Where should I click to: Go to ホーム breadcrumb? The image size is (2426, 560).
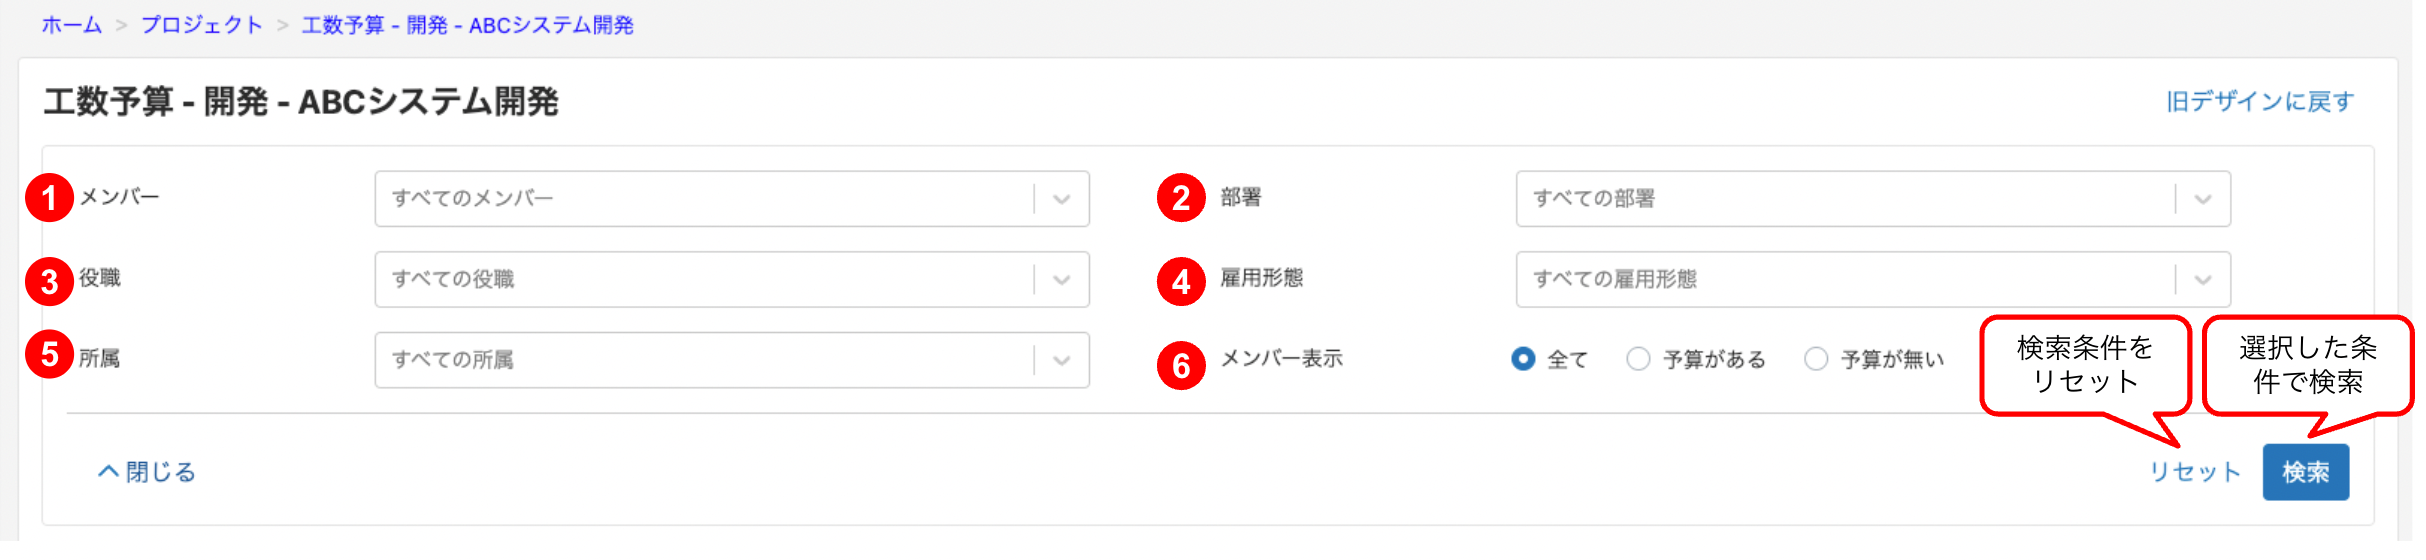tap(71, 25)
